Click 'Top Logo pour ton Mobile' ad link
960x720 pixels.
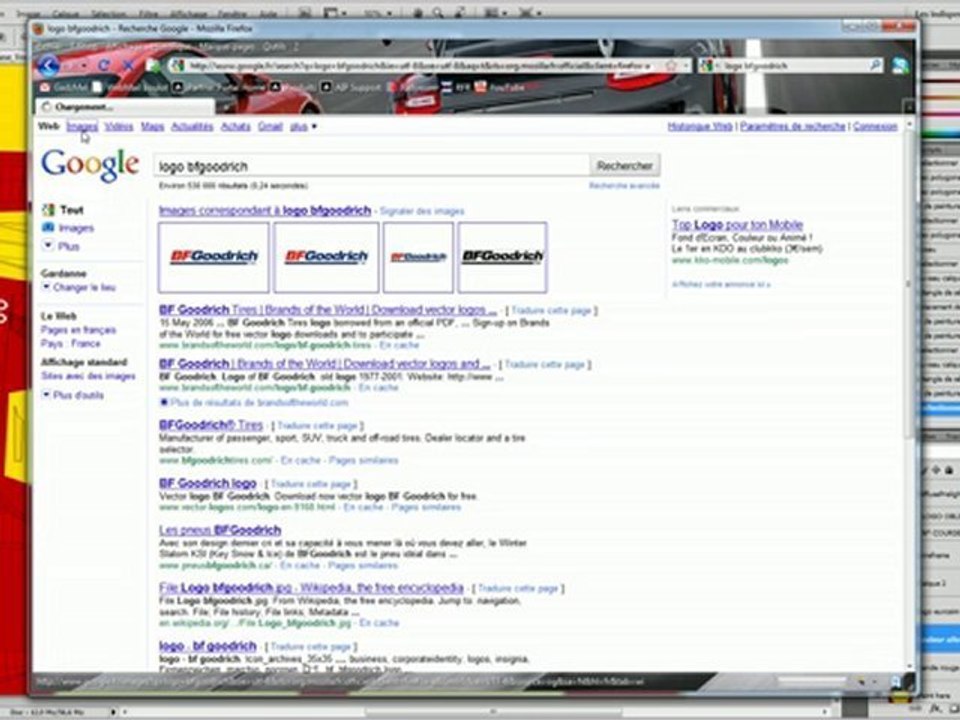737,225
